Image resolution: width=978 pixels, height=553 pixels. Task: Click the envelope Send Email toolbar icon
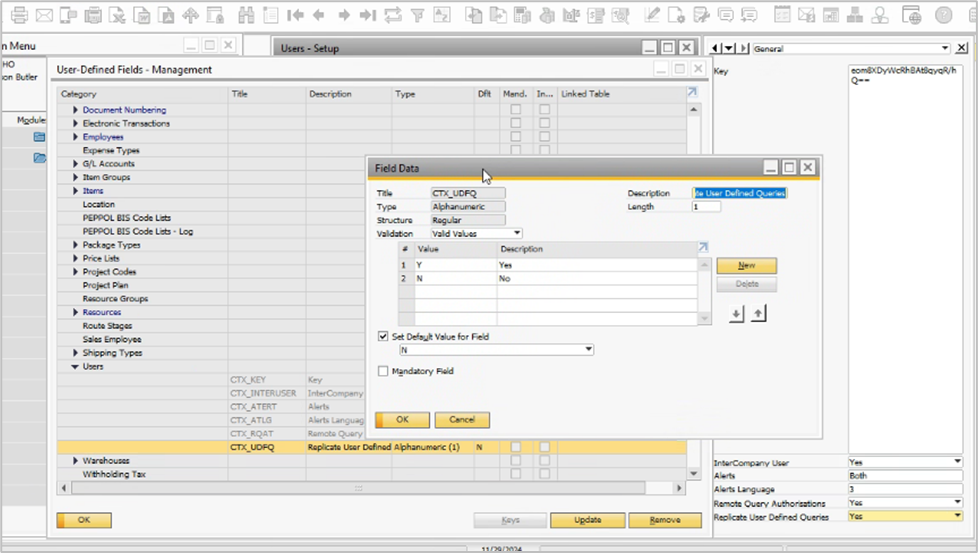pos(43,15)
